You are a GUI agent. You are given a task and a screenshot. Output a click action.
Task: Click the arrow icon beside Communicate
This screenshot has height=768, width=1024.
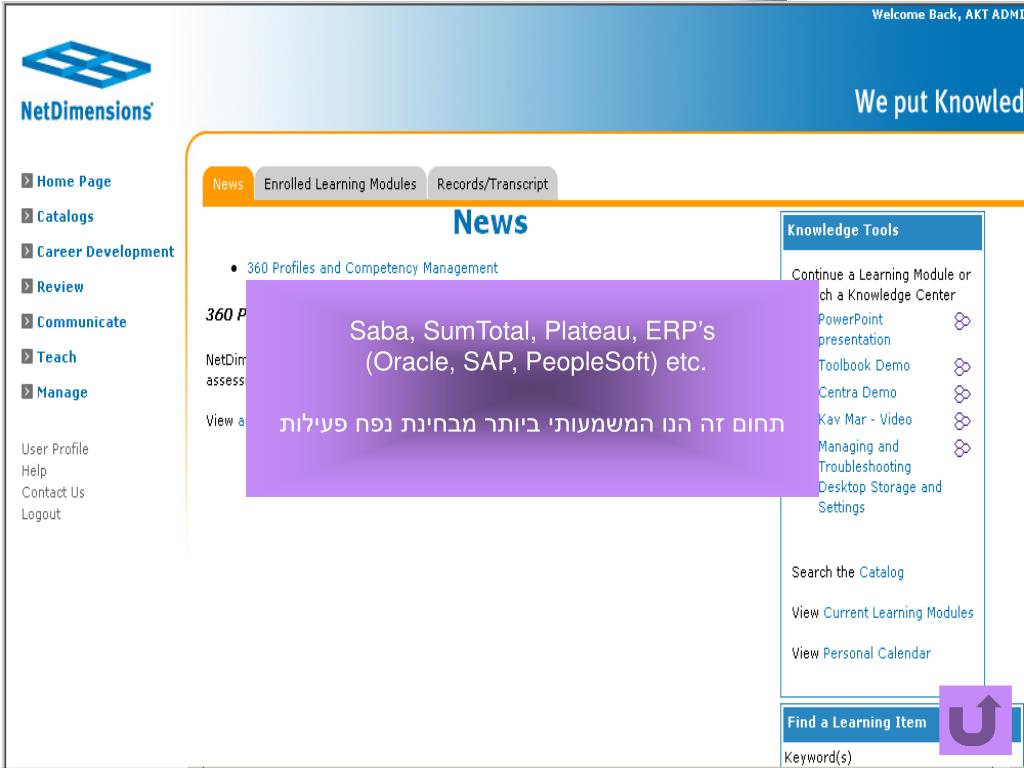tap(27, 321)
